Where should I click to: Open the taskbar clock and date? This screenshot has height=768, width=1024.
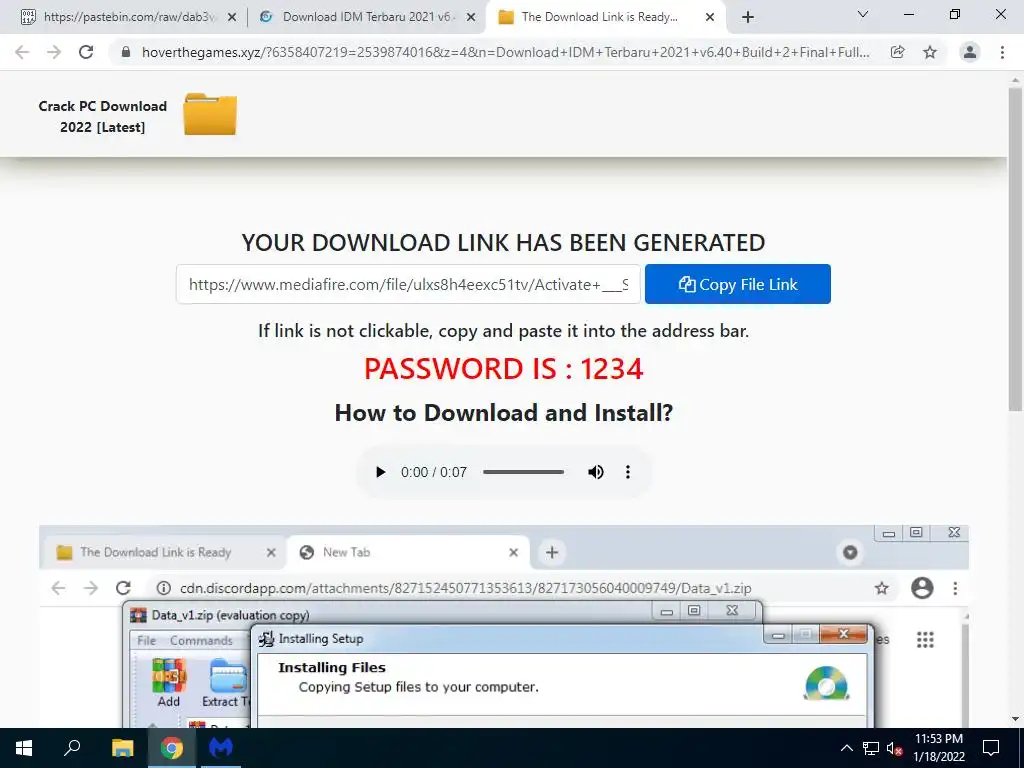938,748
